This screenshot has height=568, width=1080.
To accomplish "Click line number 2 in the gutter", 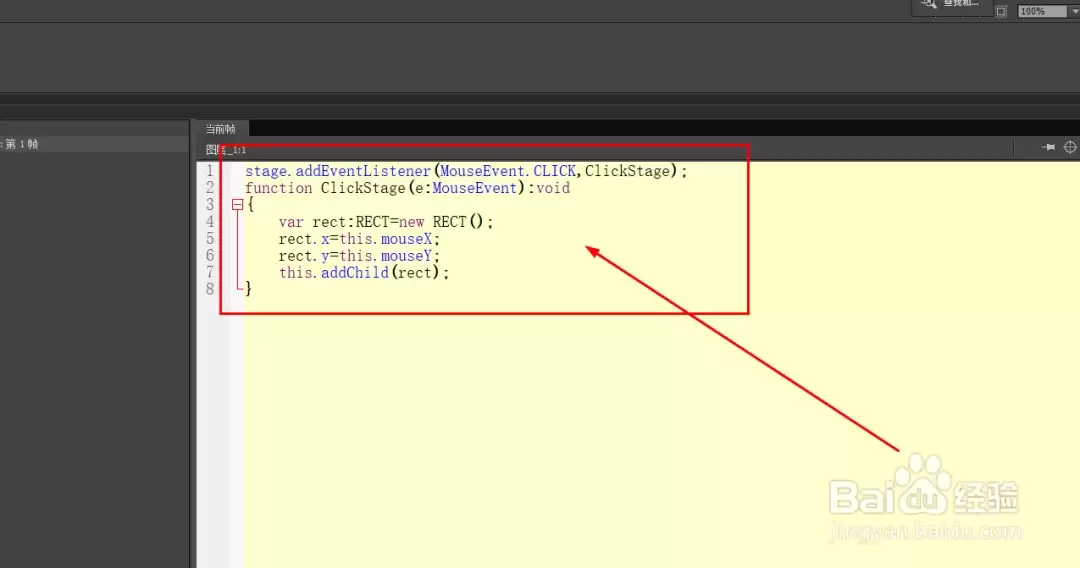I will pyautogui.click(x=210, y=187).
